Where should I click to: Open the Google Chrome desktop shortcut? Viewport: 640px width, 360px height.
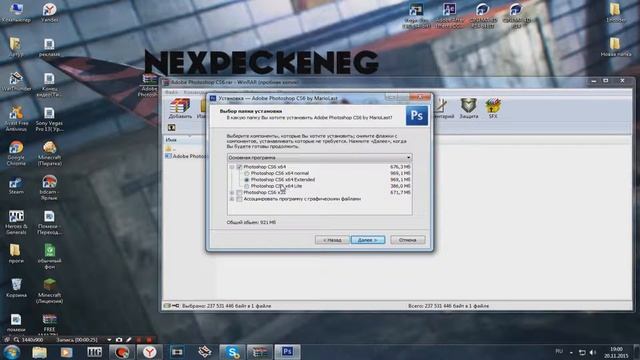(16, 153)
